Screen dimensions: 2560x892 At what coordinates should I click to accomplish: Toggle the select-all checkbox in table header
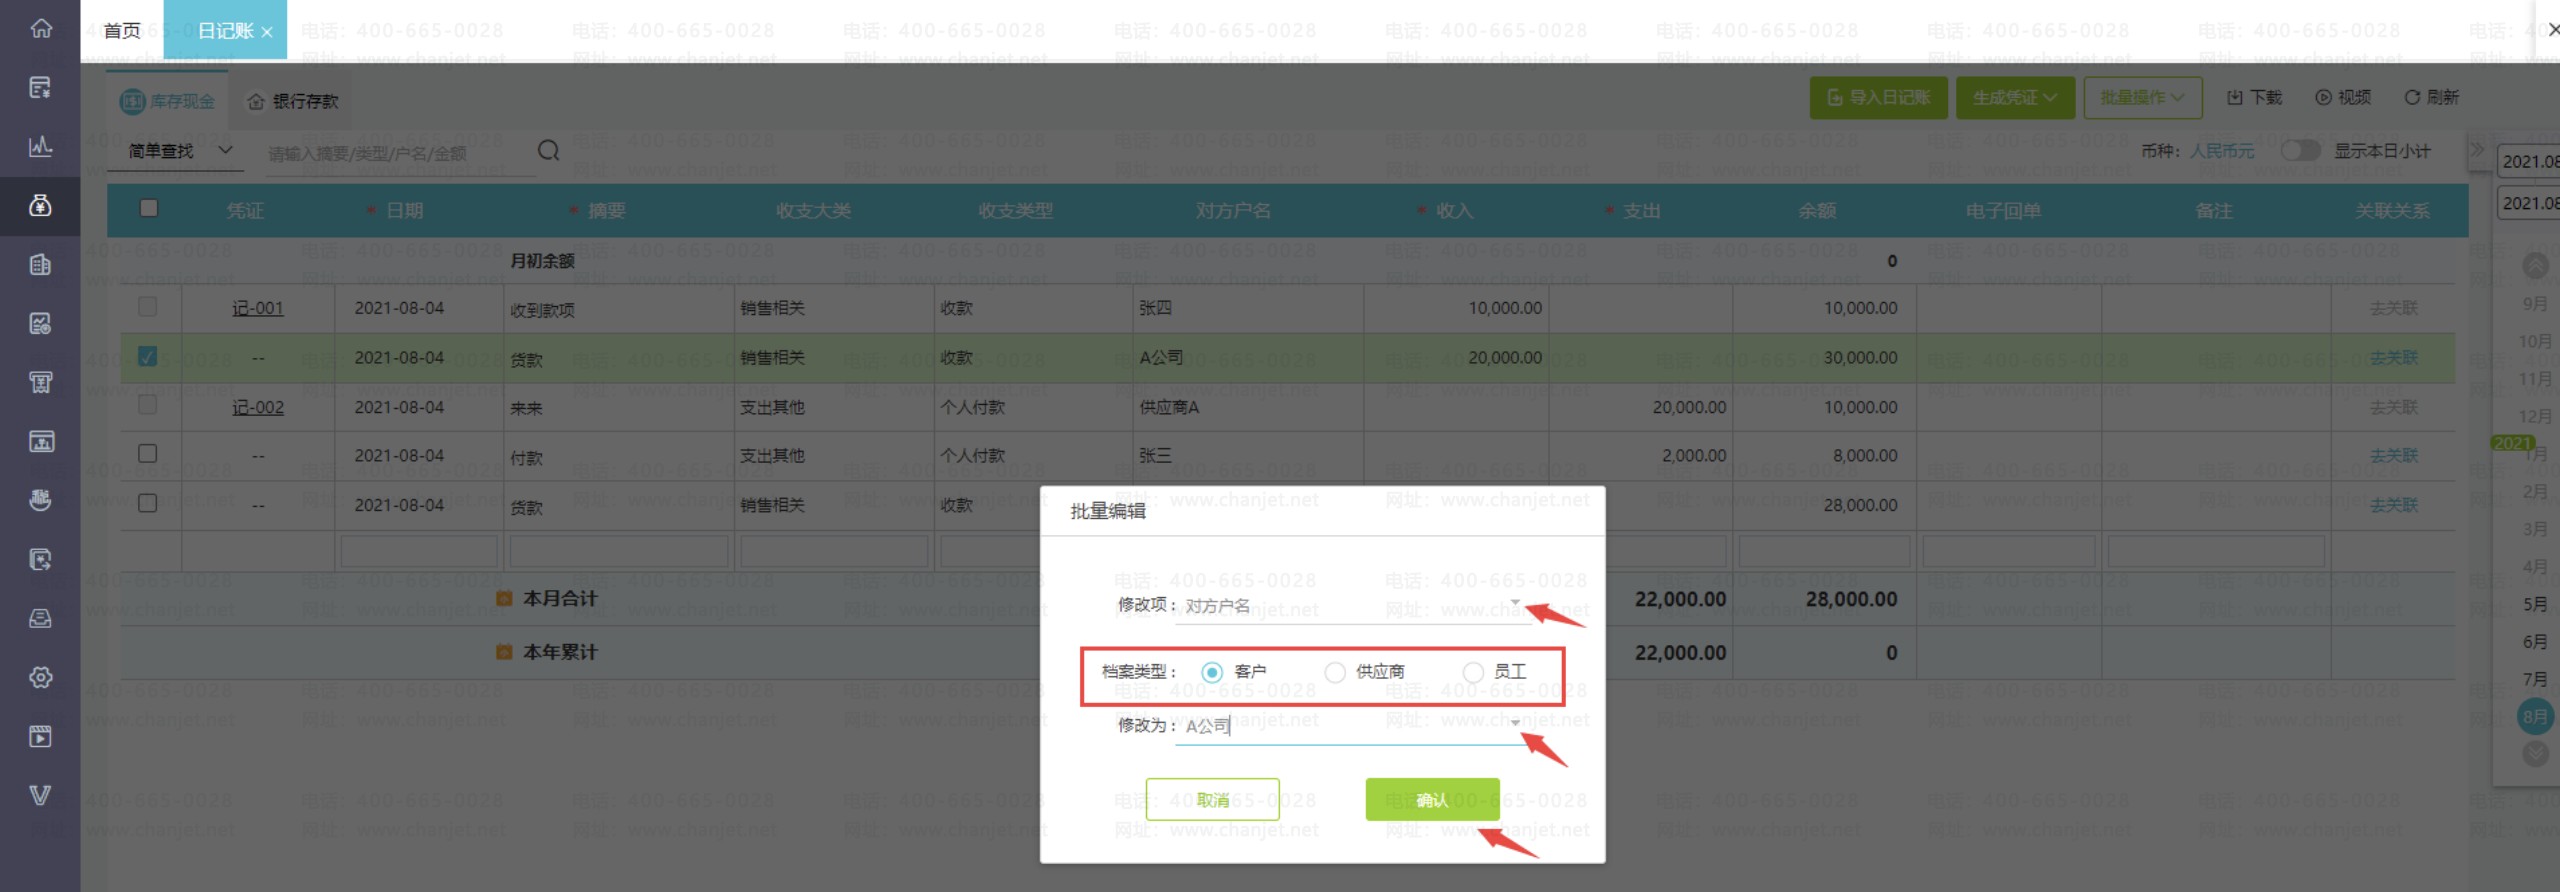[x=149, y=208]
